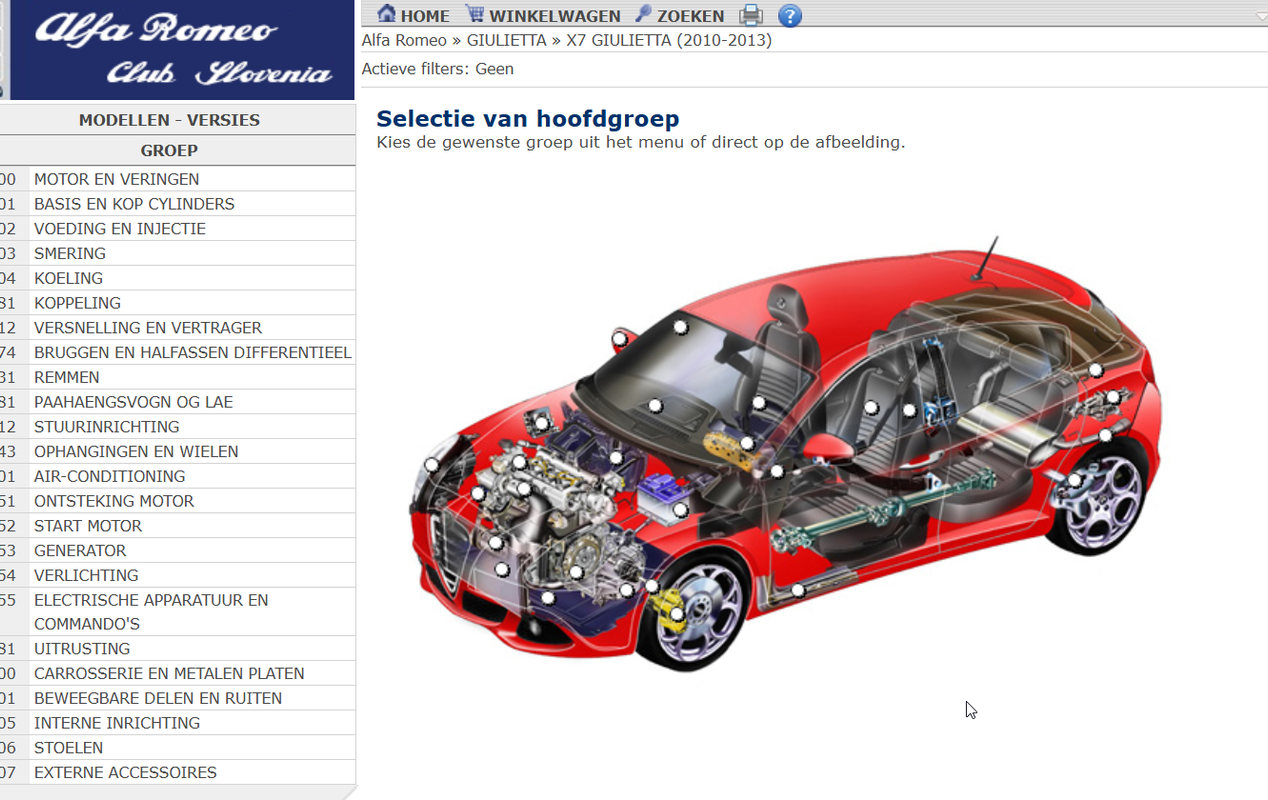Click hotspot dot on the front roof edge
Screen dimensions: 1268x800
(681, 327)
